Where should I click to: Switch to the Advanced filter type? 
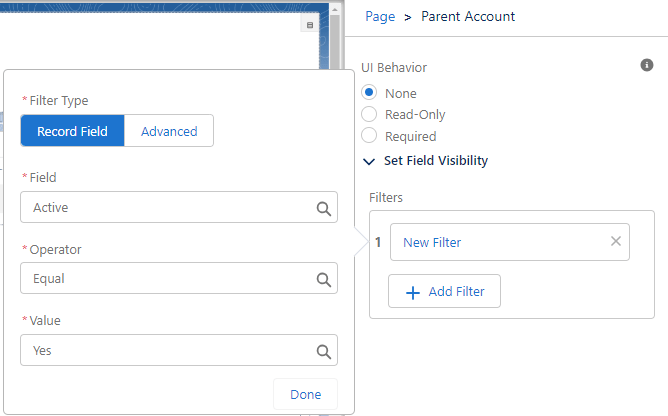169,131
